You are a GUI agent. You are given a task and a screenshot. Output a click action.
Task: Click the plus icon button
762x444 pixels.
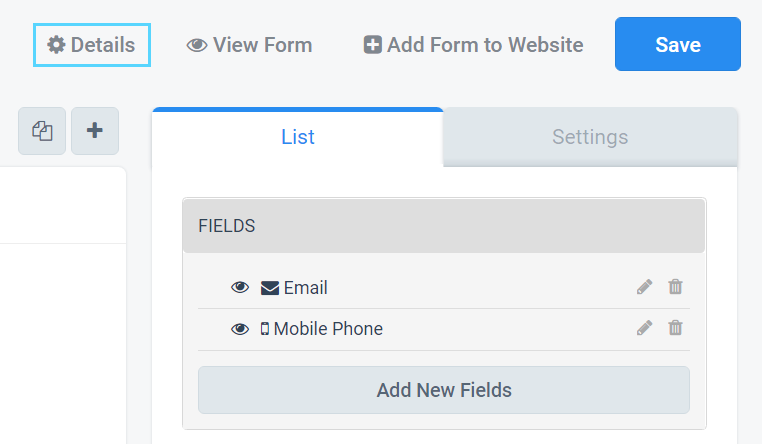pyautogui.click(x=95, y=131)
